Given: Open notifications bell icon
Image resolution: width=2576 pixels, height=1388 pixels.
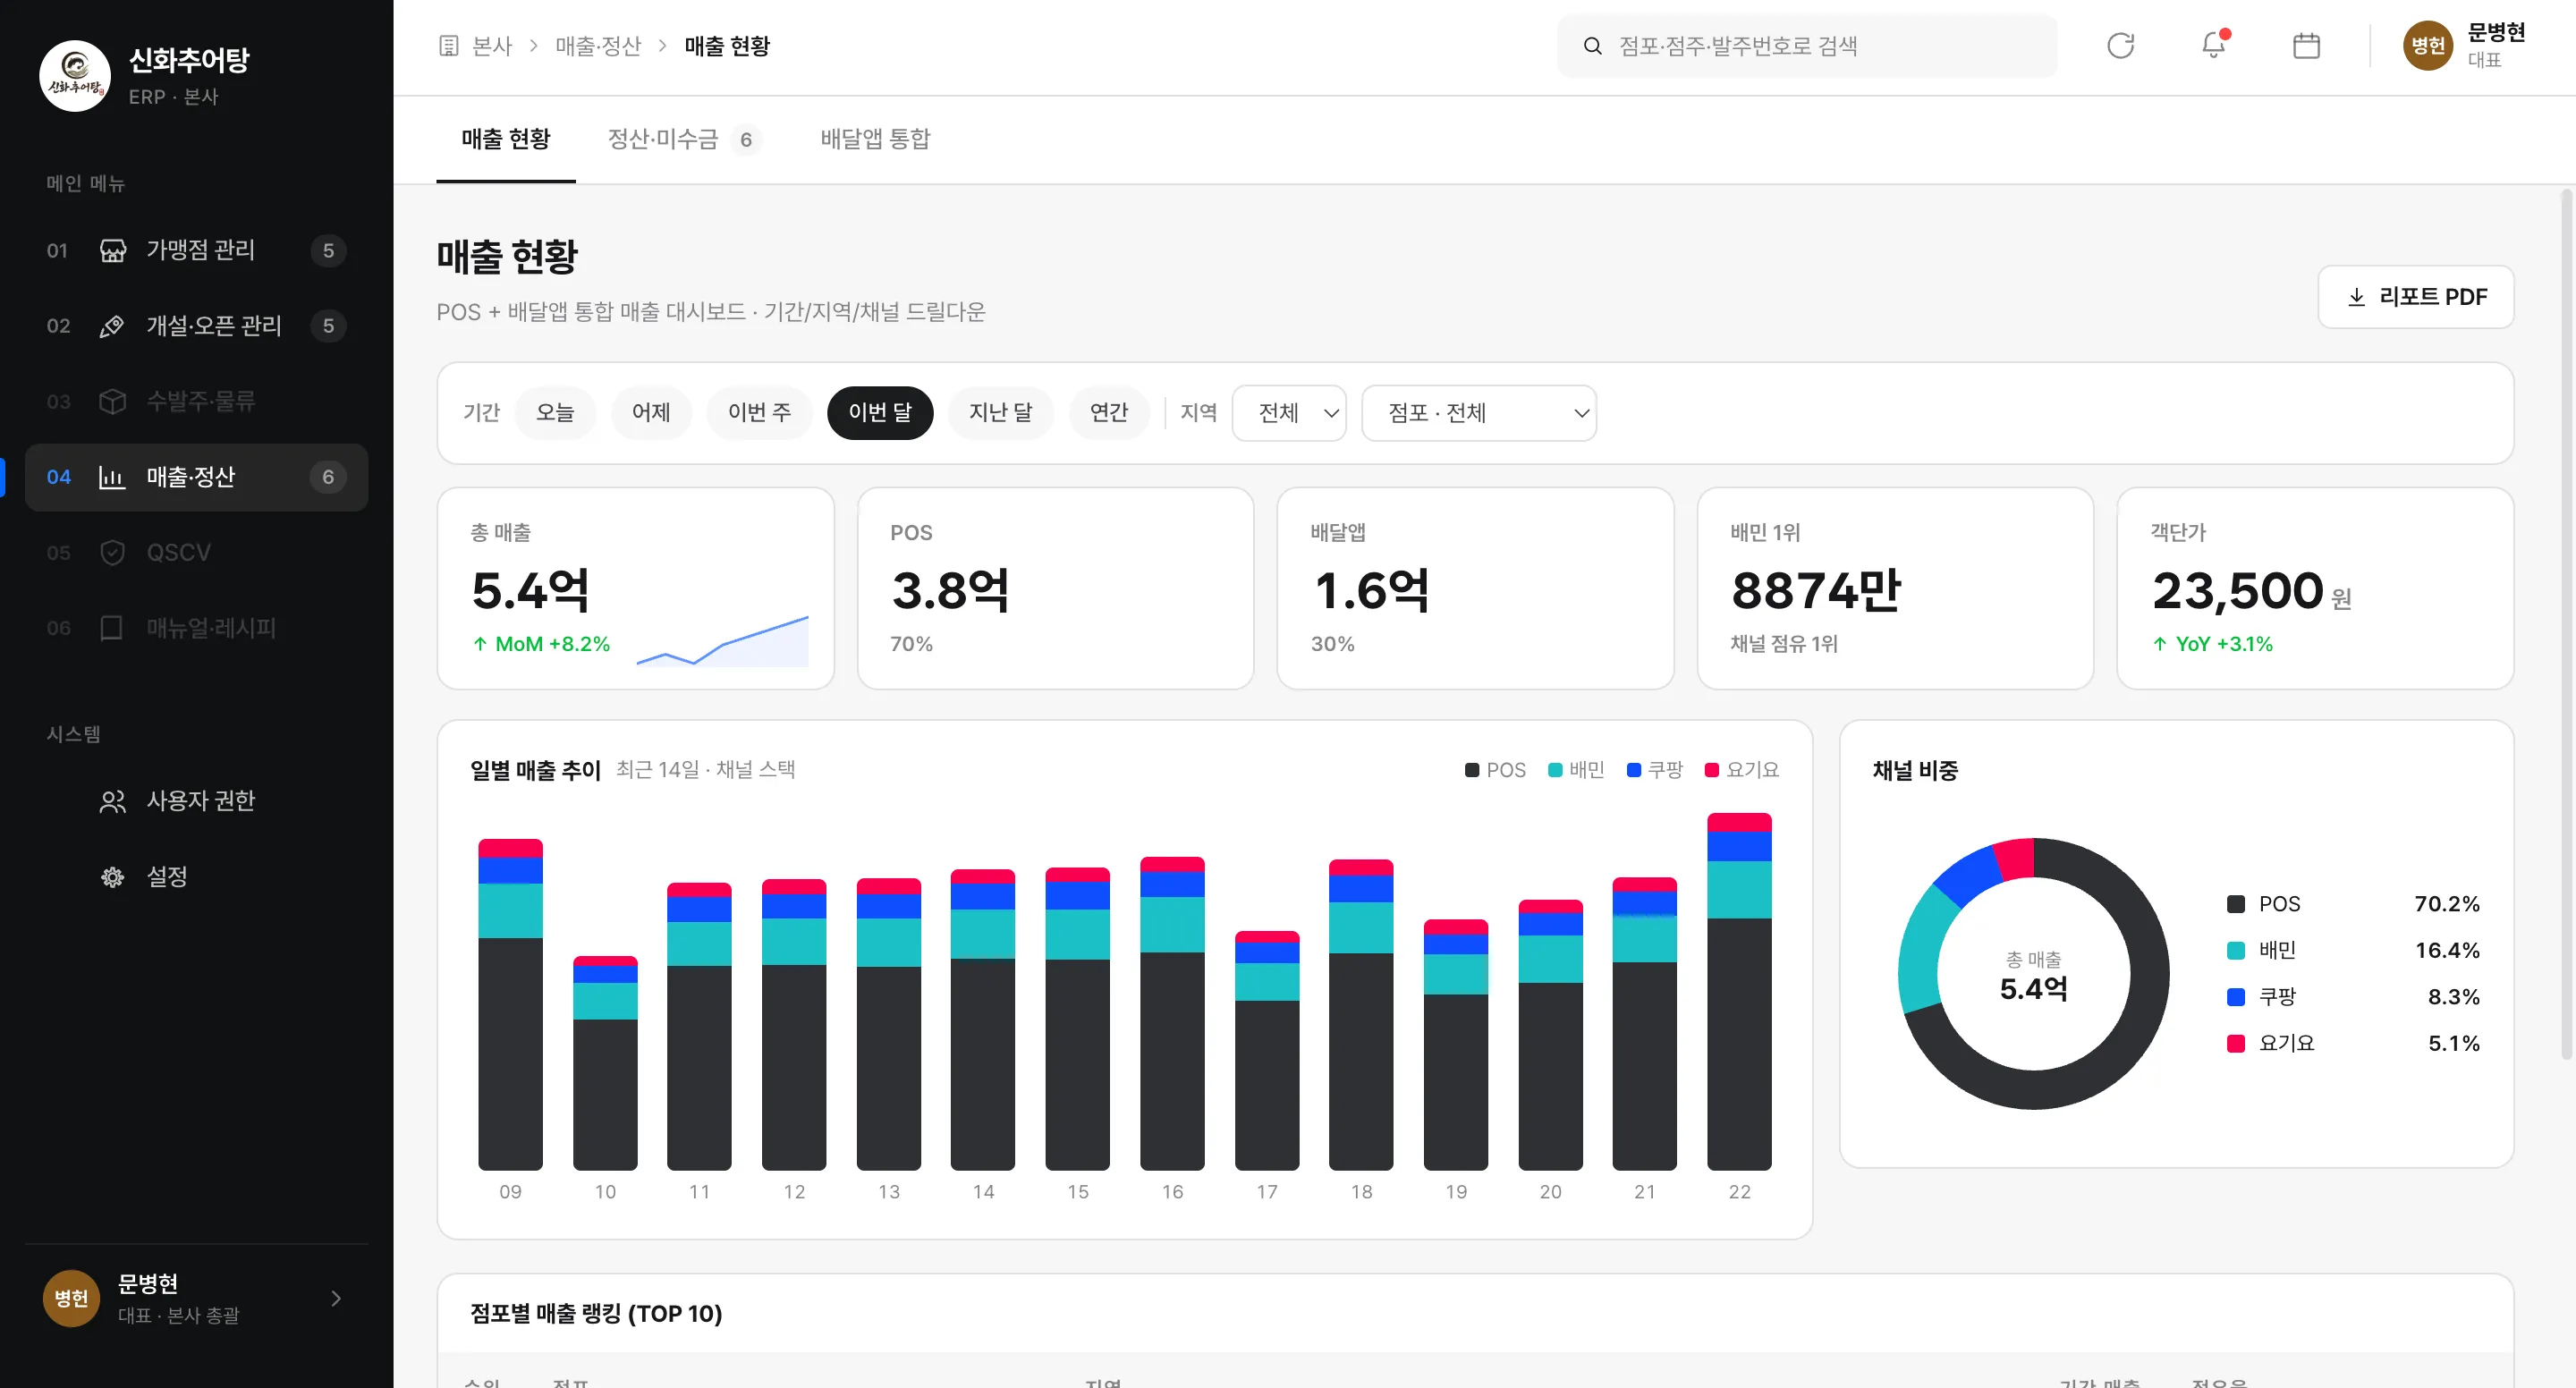Looking at the screenshot, I should point(2213,46).
